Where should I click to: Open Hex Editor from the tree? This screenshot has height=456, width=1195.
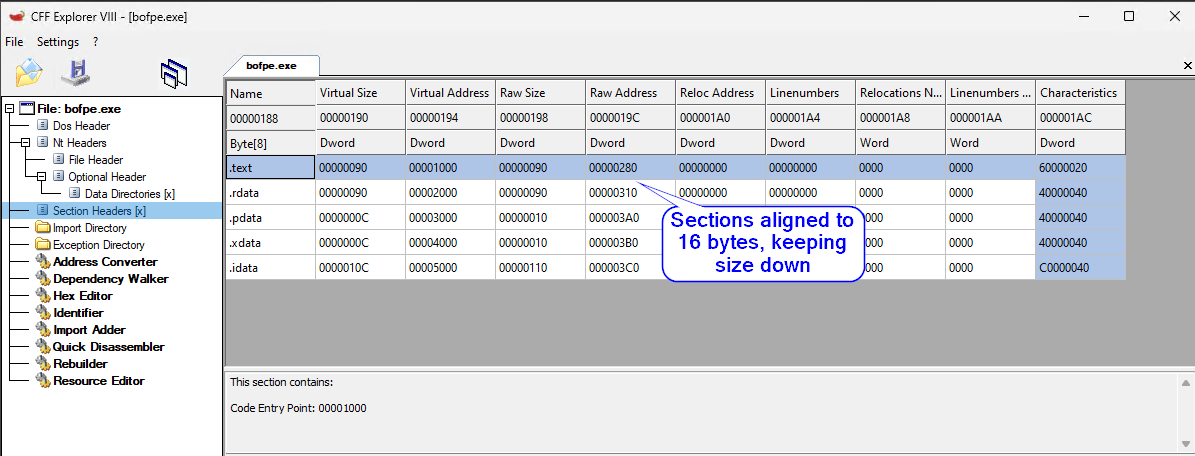click(82, 296)
